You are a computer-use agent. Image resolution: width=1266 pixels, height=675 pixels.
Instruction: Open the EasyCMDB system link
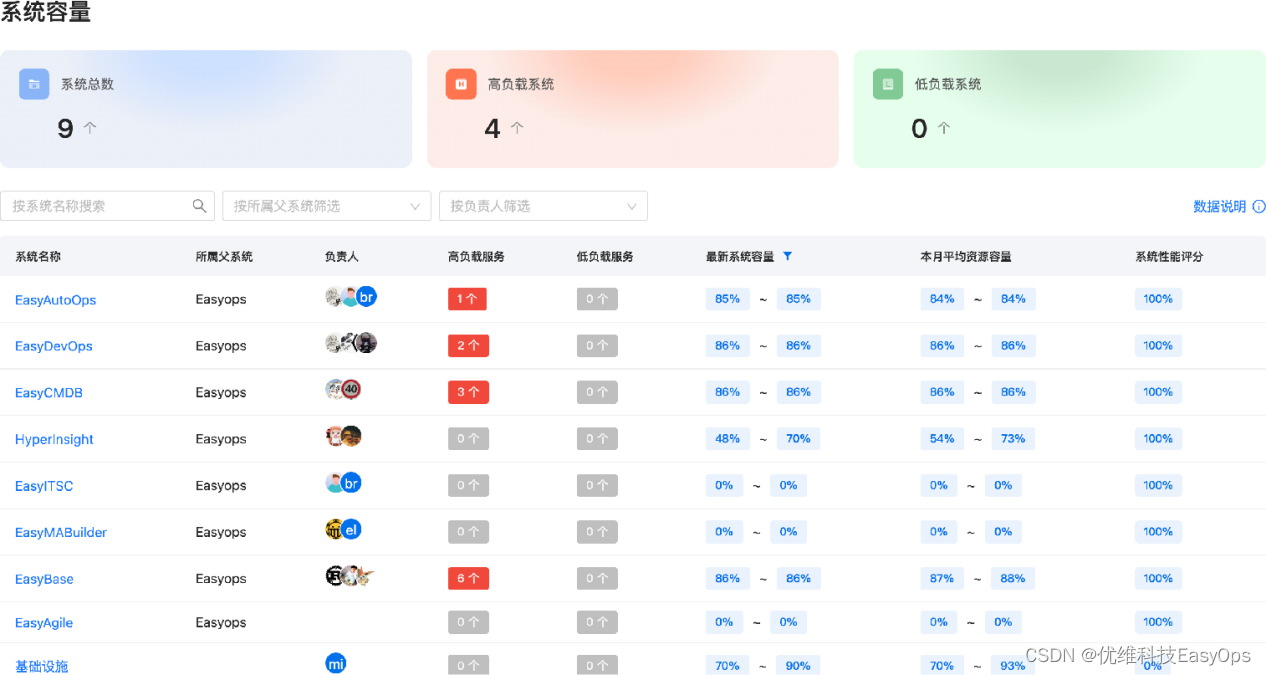[46, 392]
